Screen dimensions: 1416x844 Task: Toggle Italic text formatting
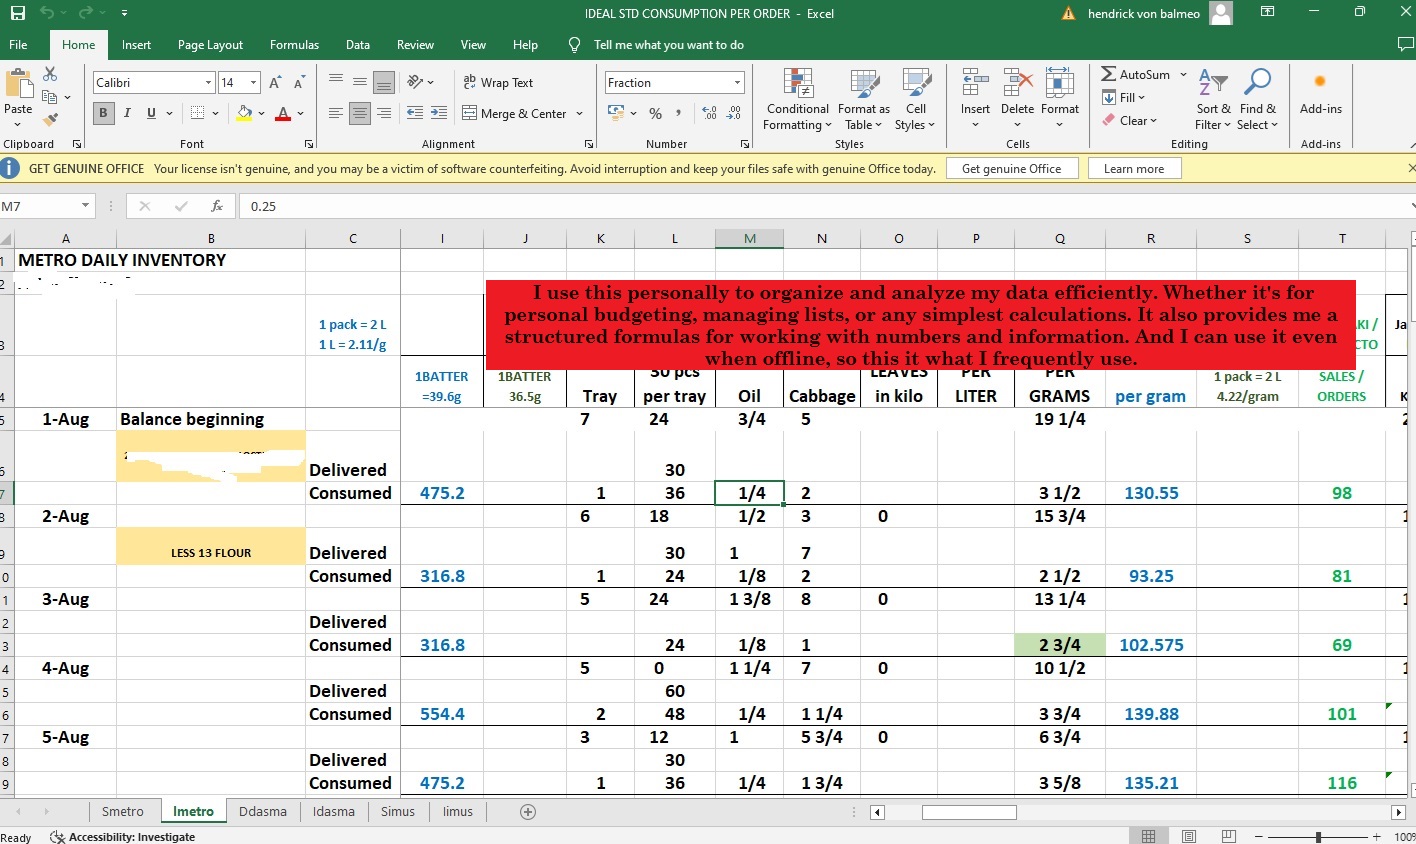(x=127, y=114)
